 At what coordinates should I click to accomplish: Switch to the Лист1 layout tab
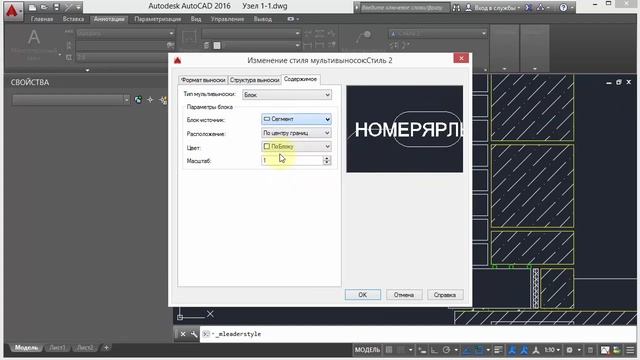click(57, 348)
